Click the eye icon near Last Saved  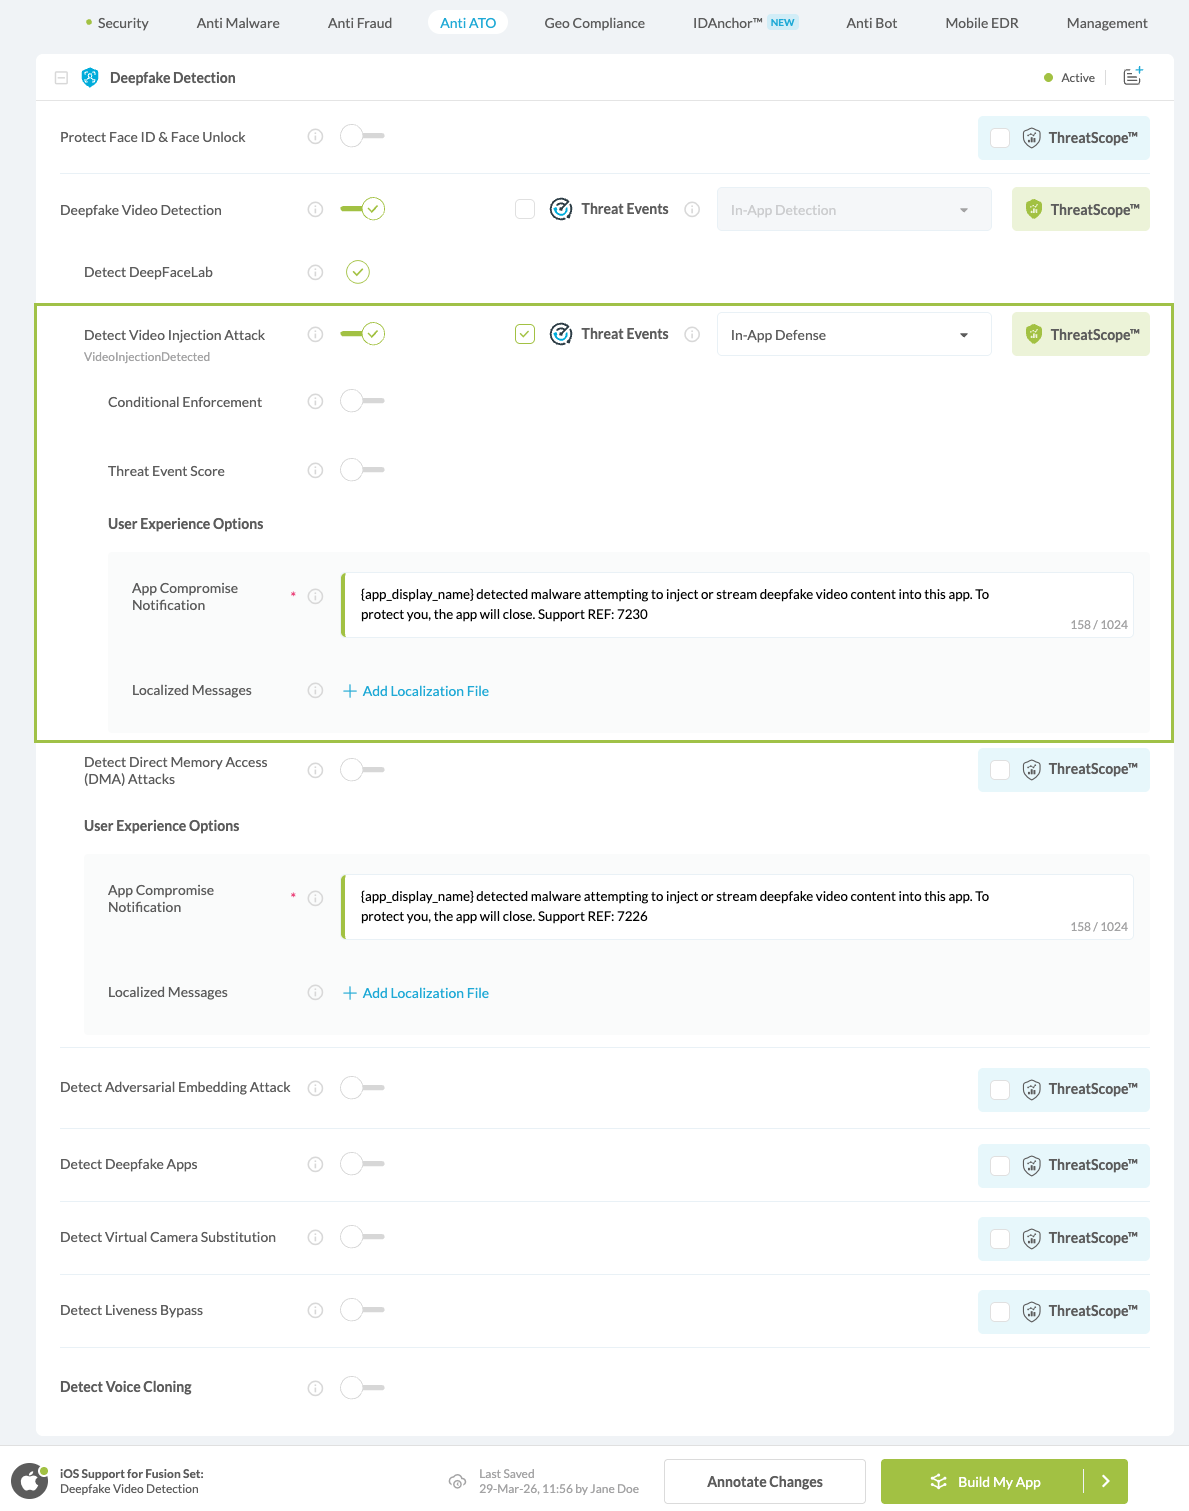pos(457,1482)
